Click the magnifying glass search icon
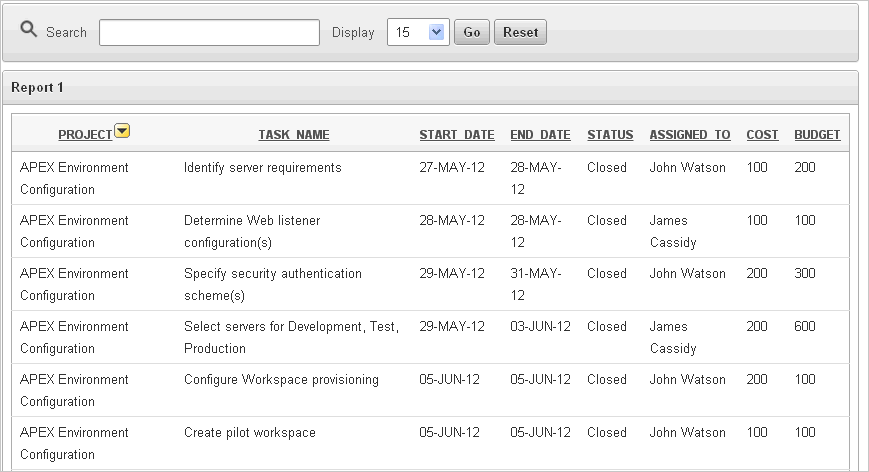 [x=29, y=29]
